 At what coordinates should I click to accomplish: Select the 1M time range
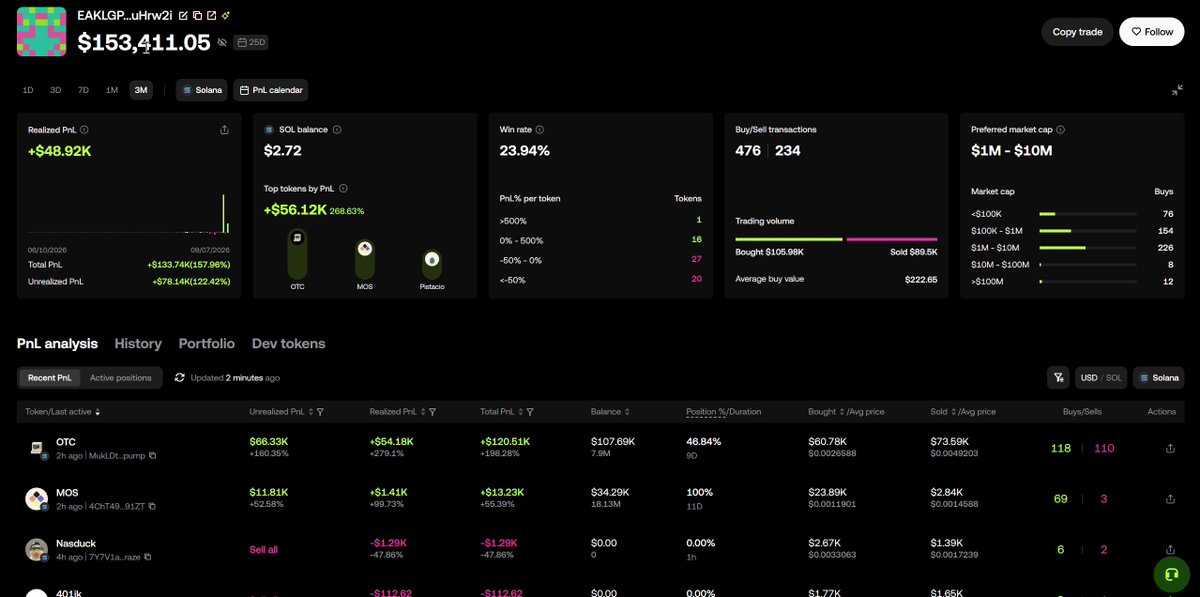coord(112,90)
